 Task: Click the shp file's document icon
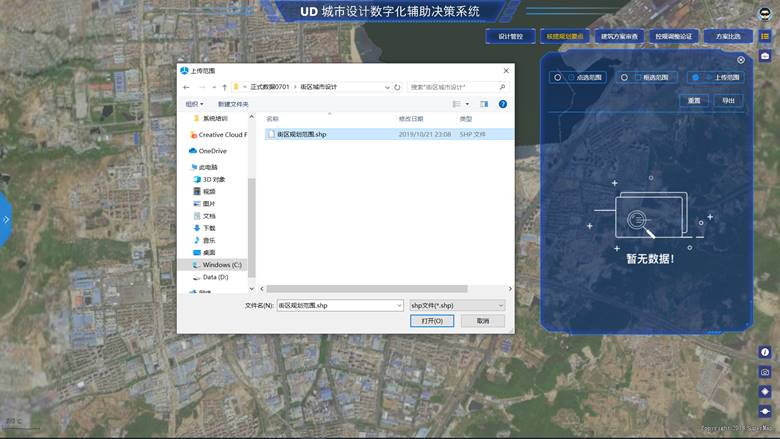pos(272,134)
